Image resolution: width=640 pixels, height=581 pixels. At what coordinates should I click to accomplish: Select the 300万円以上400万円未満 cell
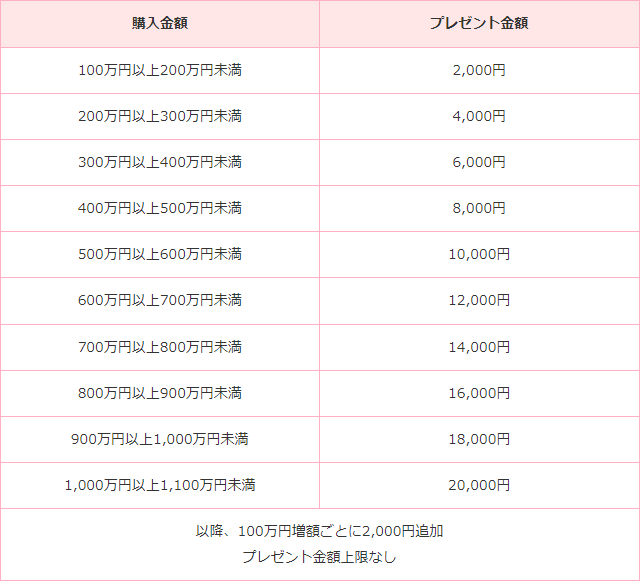pyautogui.click(x=160, y=162)
